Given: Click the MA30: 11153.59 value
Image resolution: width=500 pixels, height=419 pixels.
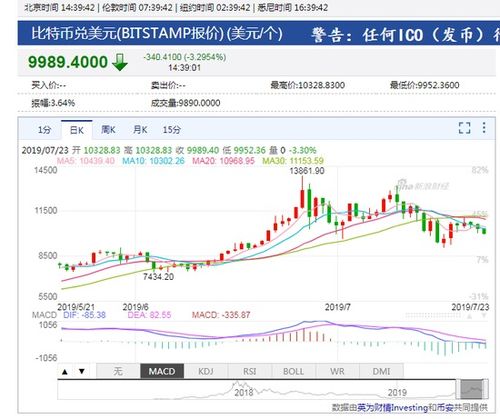Looking at the screenshot, I should click(x=293, y=161).
